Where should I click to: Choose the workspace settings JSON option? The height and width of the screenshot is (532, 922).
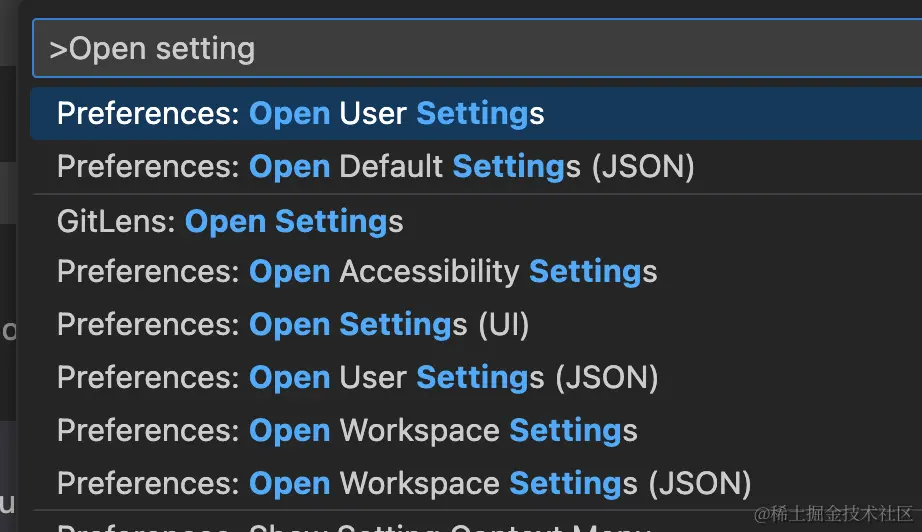[404, 484]
